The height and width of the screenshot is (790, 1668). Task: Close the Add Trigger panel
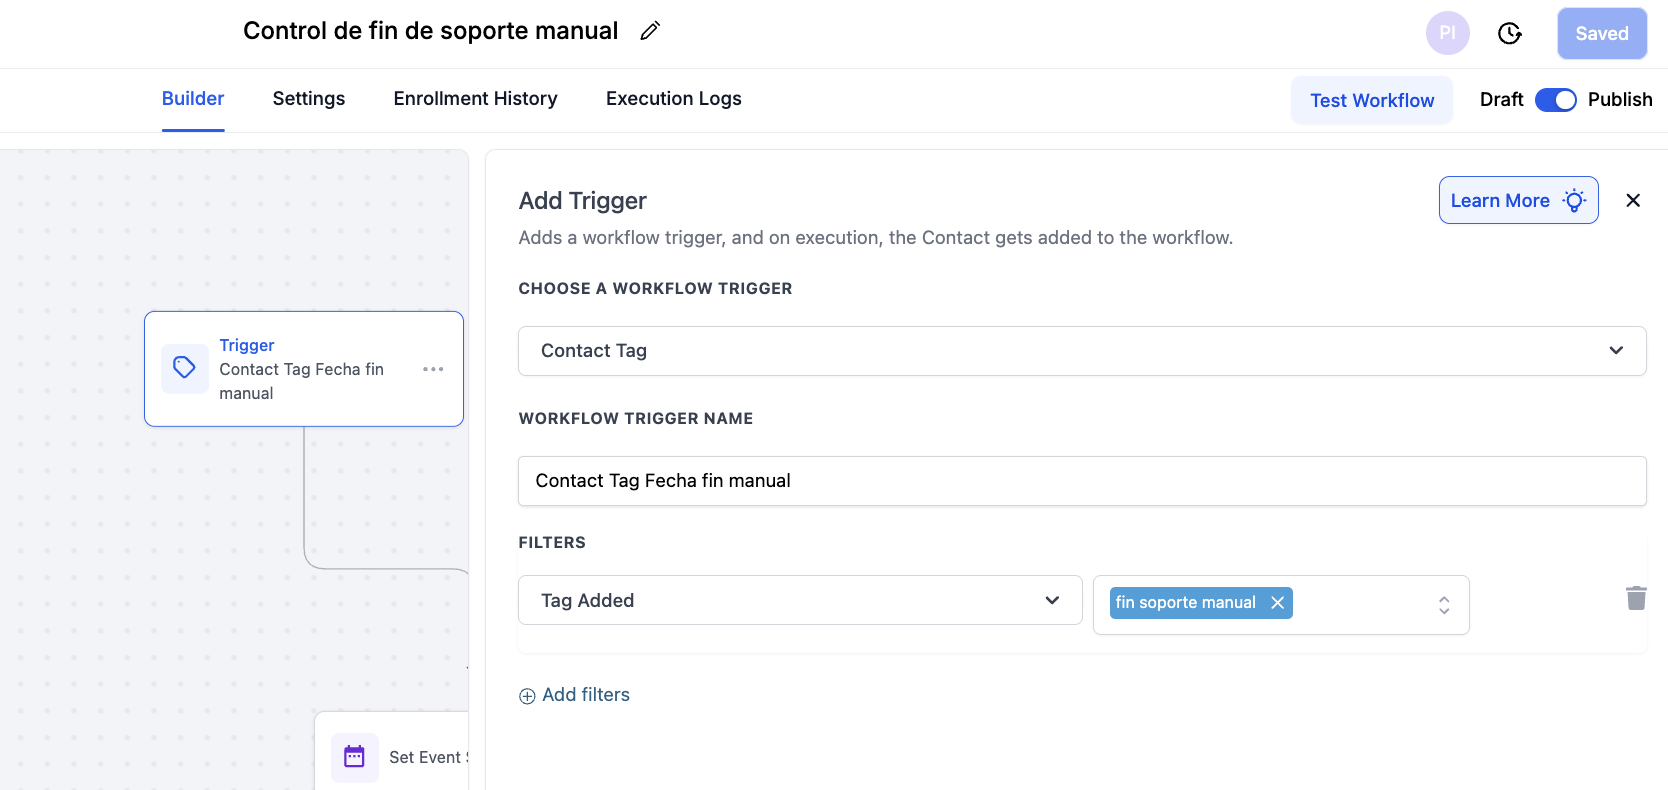coord(1633,200)
